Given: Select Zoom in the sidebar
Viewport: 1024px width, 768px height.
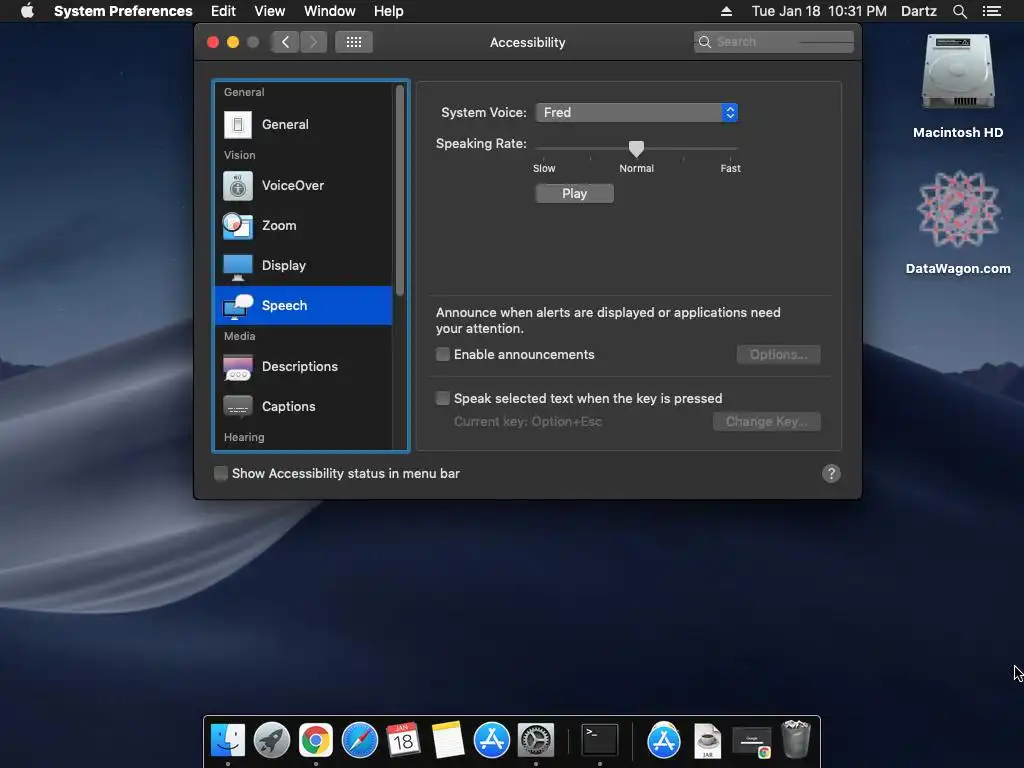Looking at the screenshot, I should pyautogui.click(x=304, y=225).
